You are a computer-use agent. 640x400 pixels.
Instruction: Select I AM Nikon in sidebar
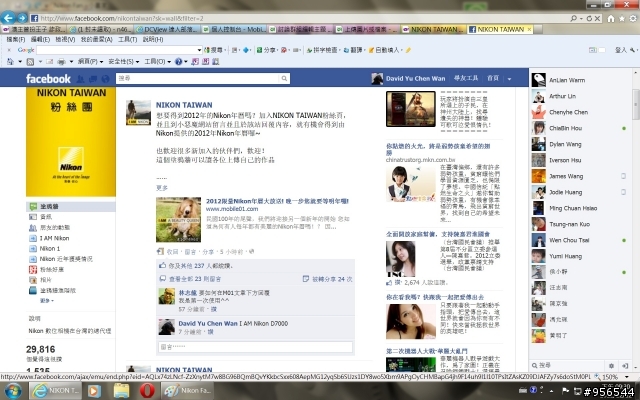pos(54,238)
